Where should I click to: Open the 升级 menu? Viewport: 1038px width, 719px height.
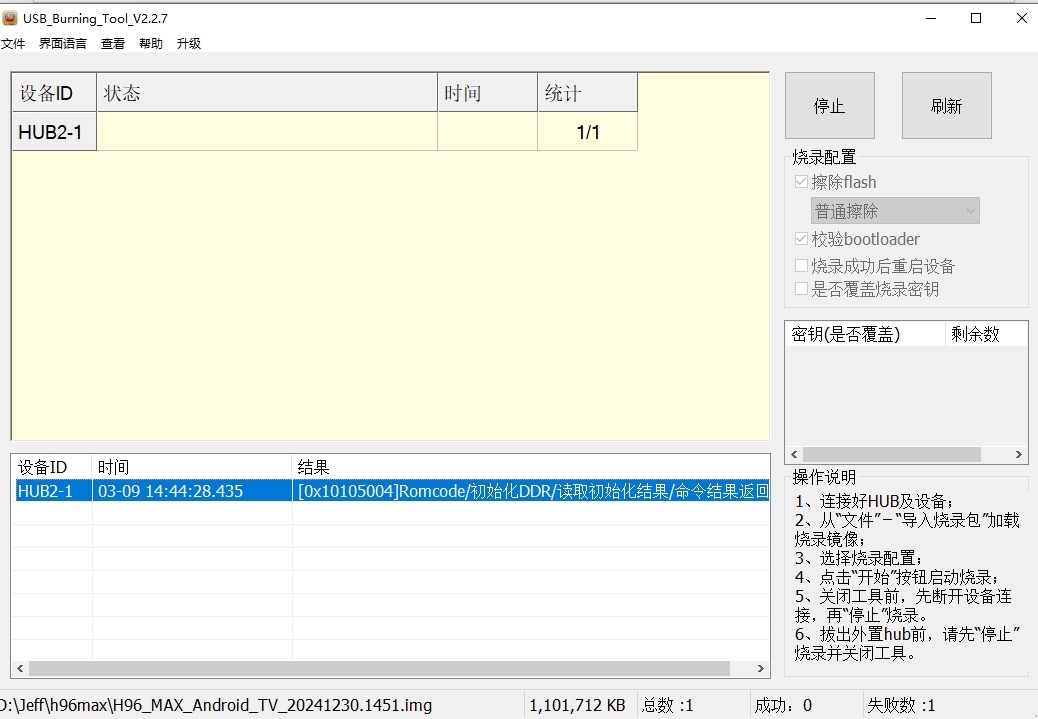click(x=189, y=44)
